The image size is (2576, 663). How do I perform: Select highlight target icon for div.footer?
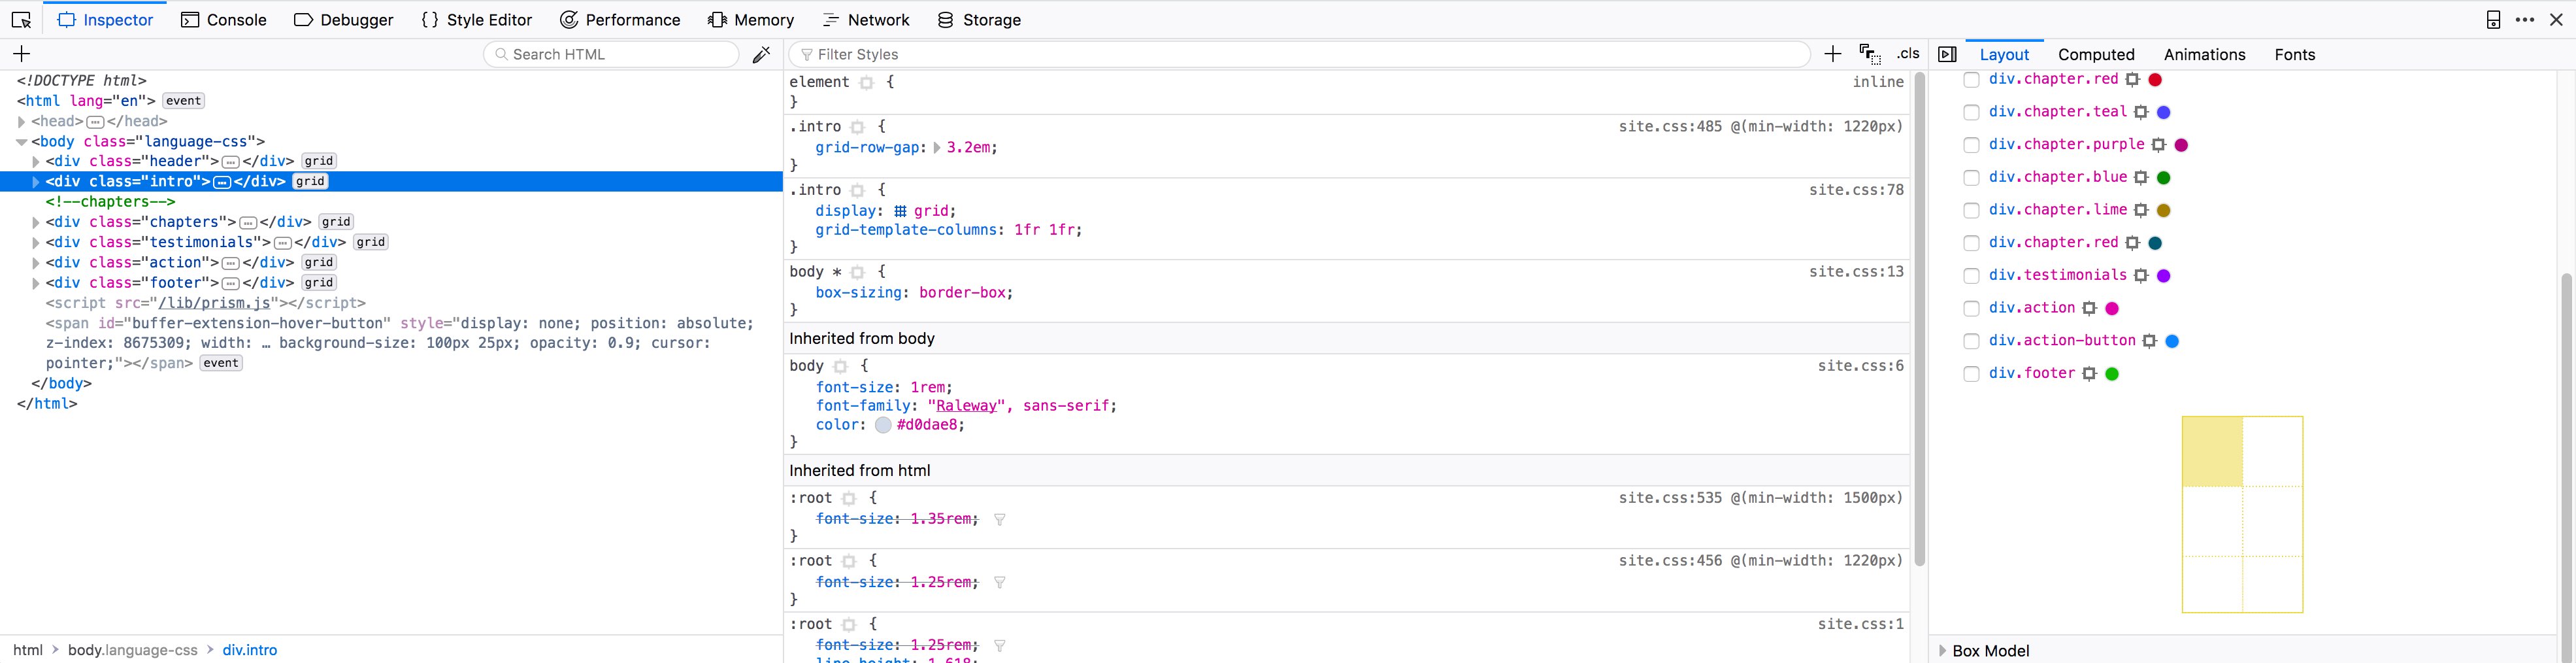(x=2089, y=374)
